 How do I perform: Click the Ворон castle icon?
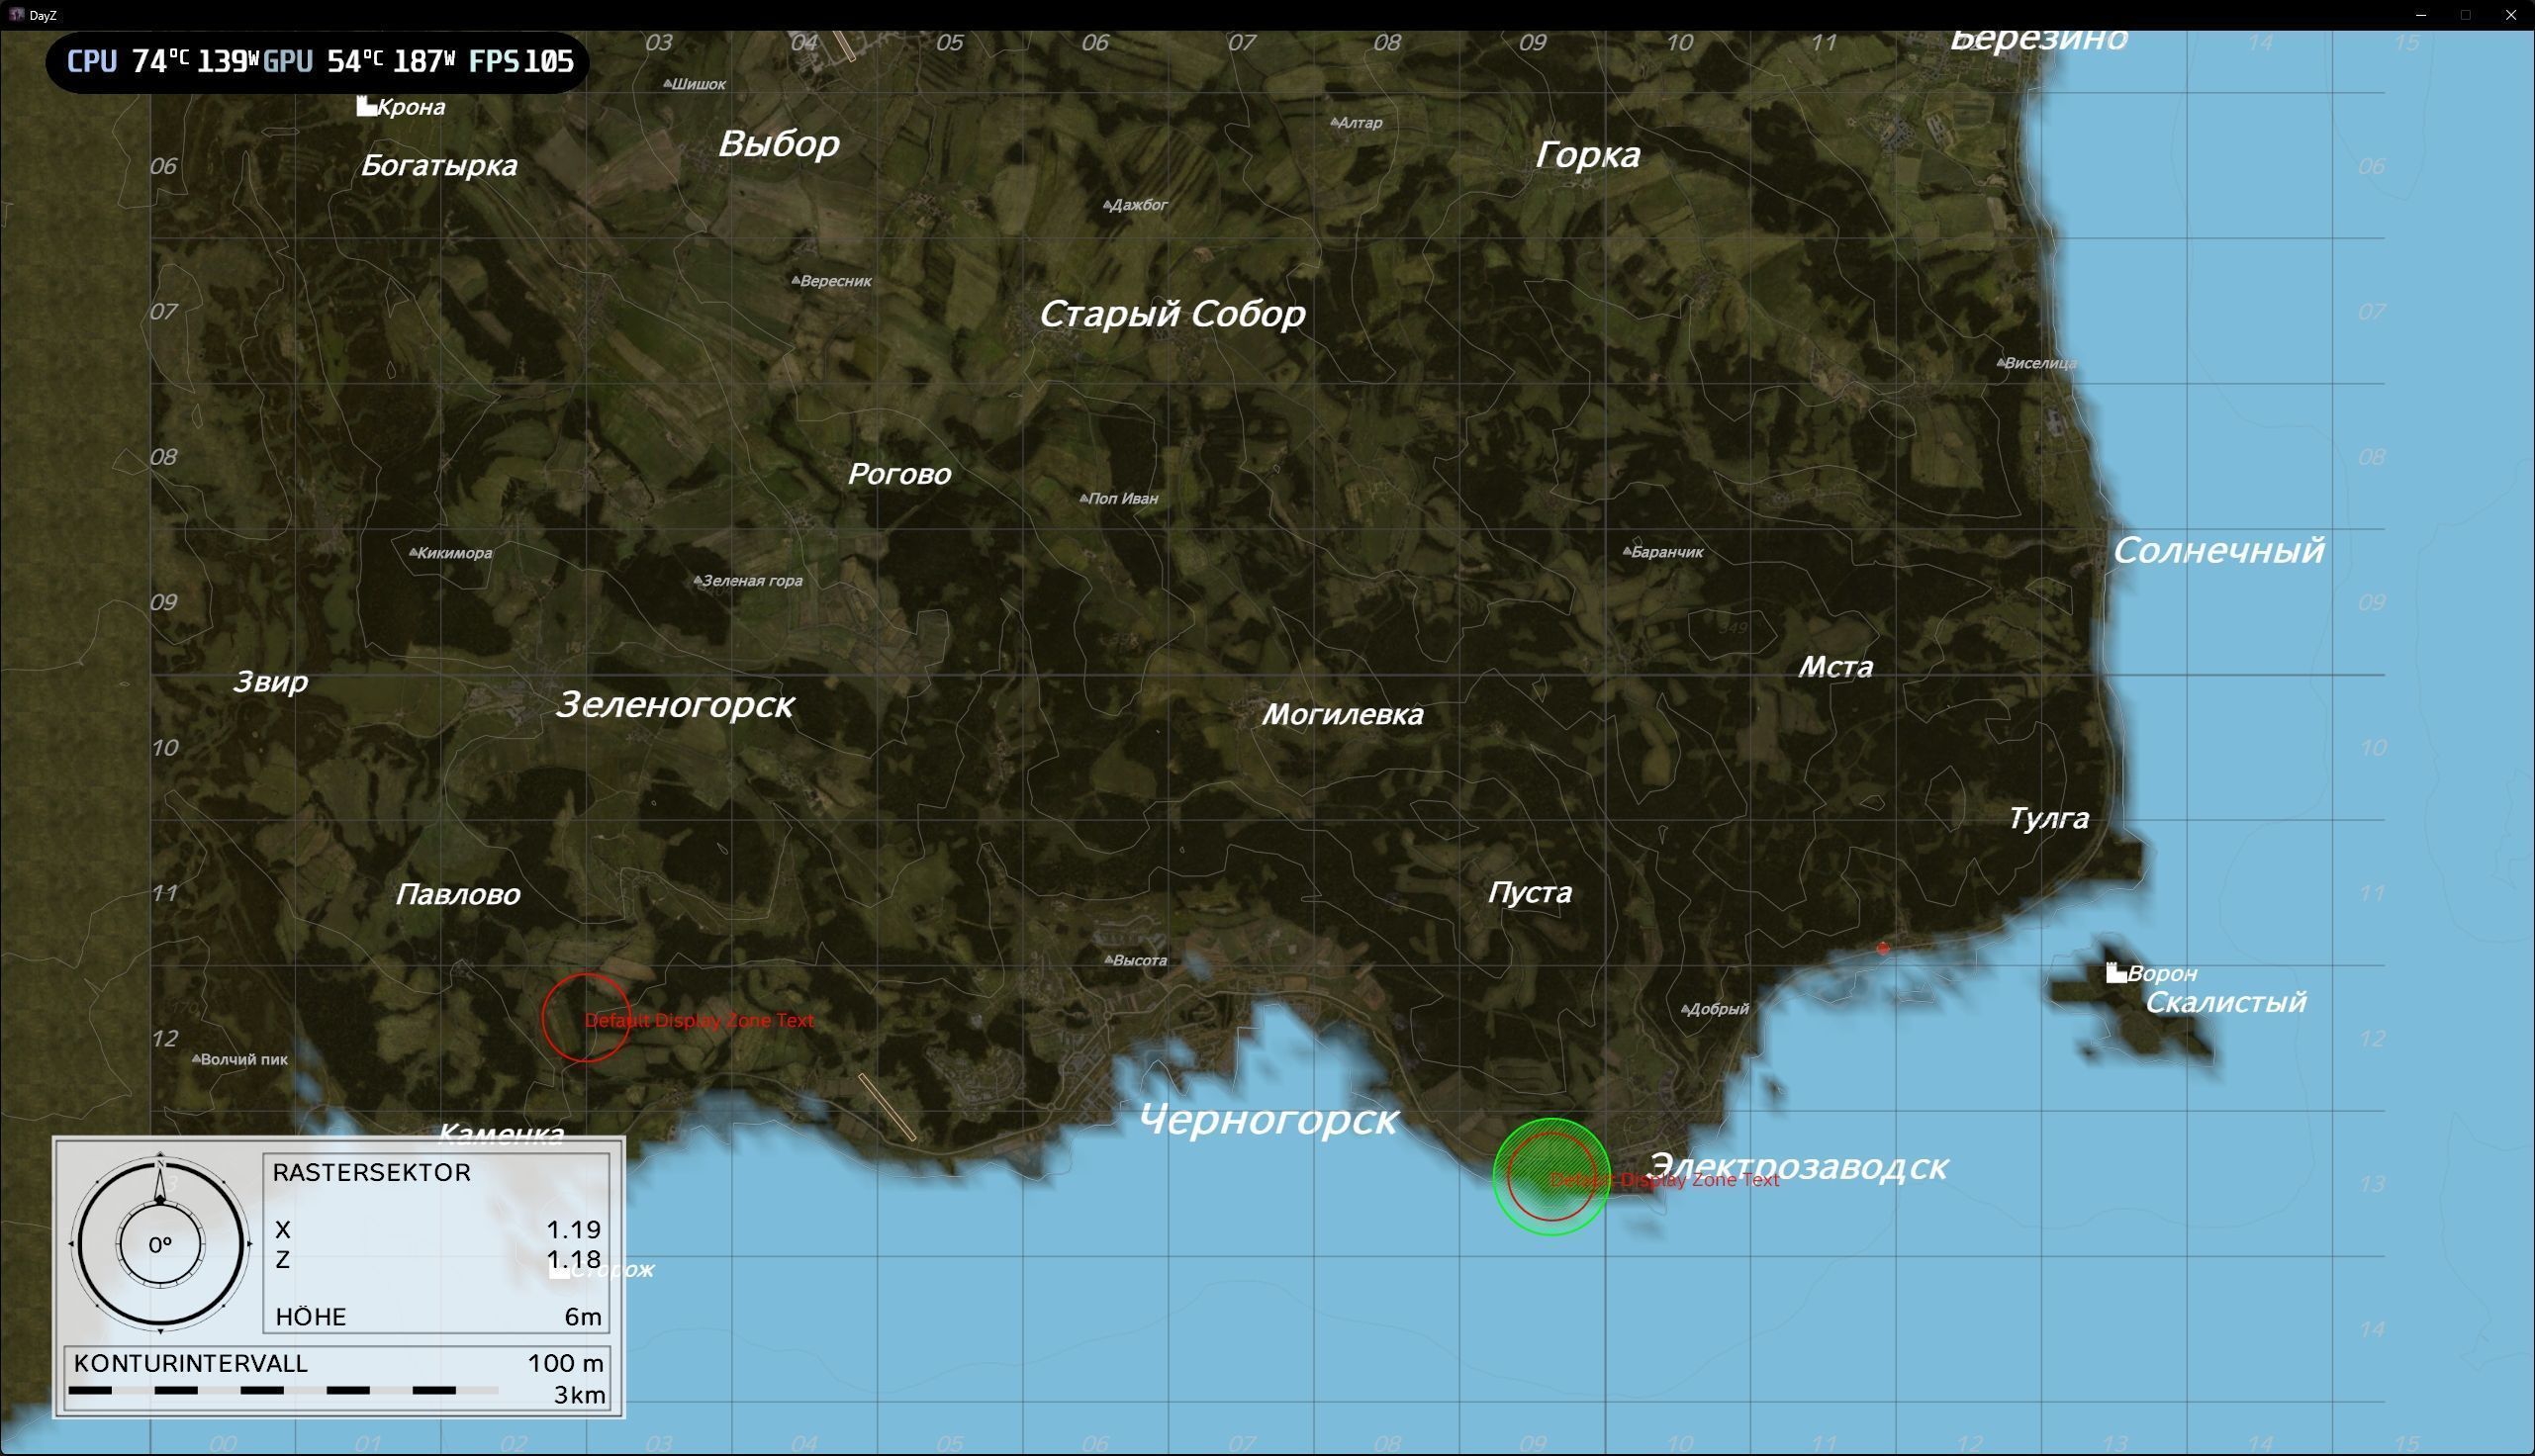(x=2116, y=973)
